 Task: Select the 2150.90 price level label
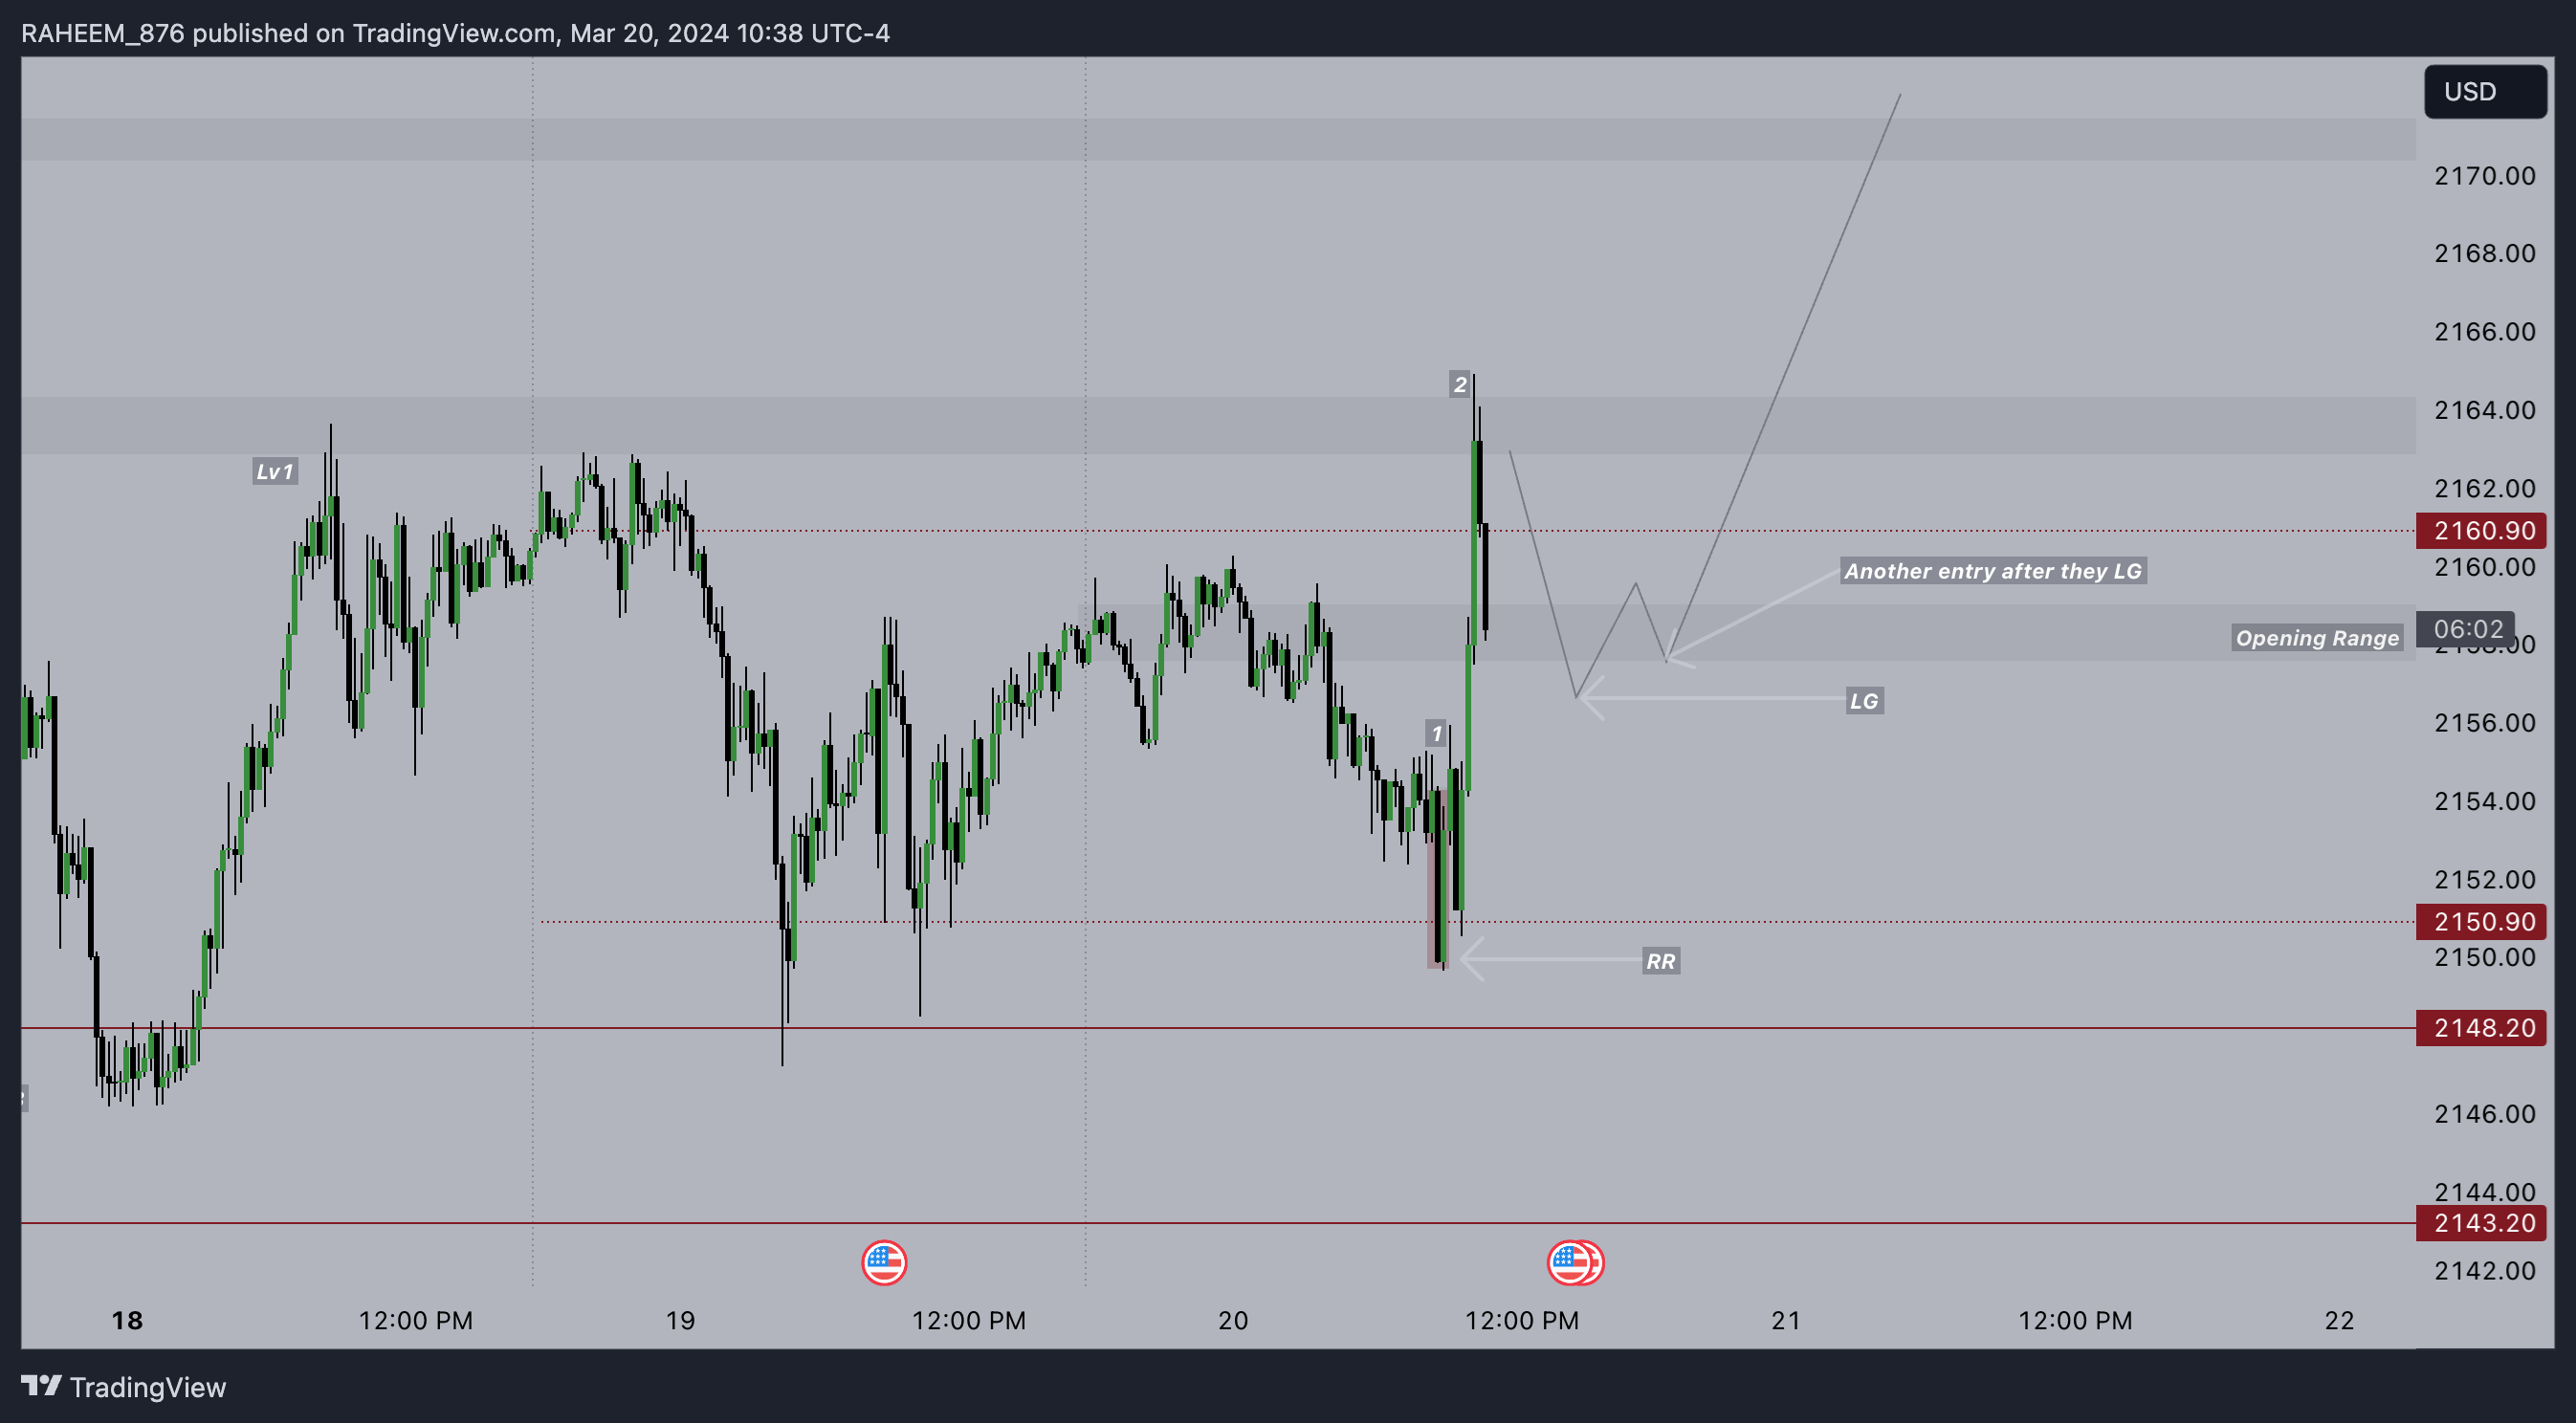pos(2481,921)
